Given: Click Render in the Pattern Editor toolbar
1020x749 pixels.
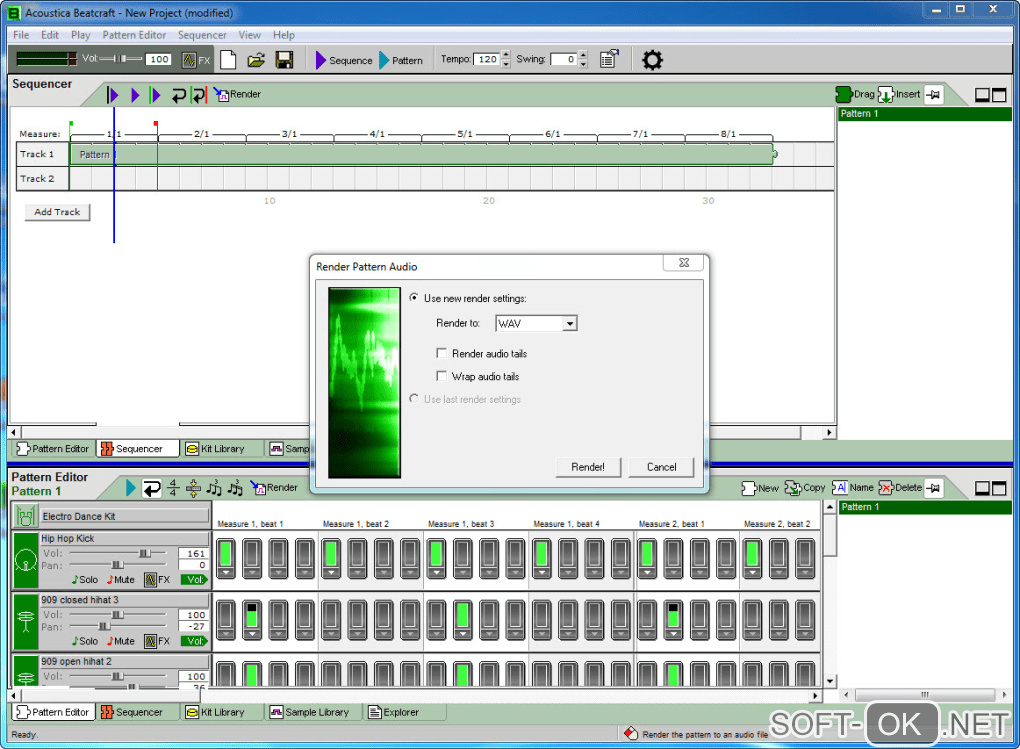Looking at the screenshot, I should [x=274, y=487].
